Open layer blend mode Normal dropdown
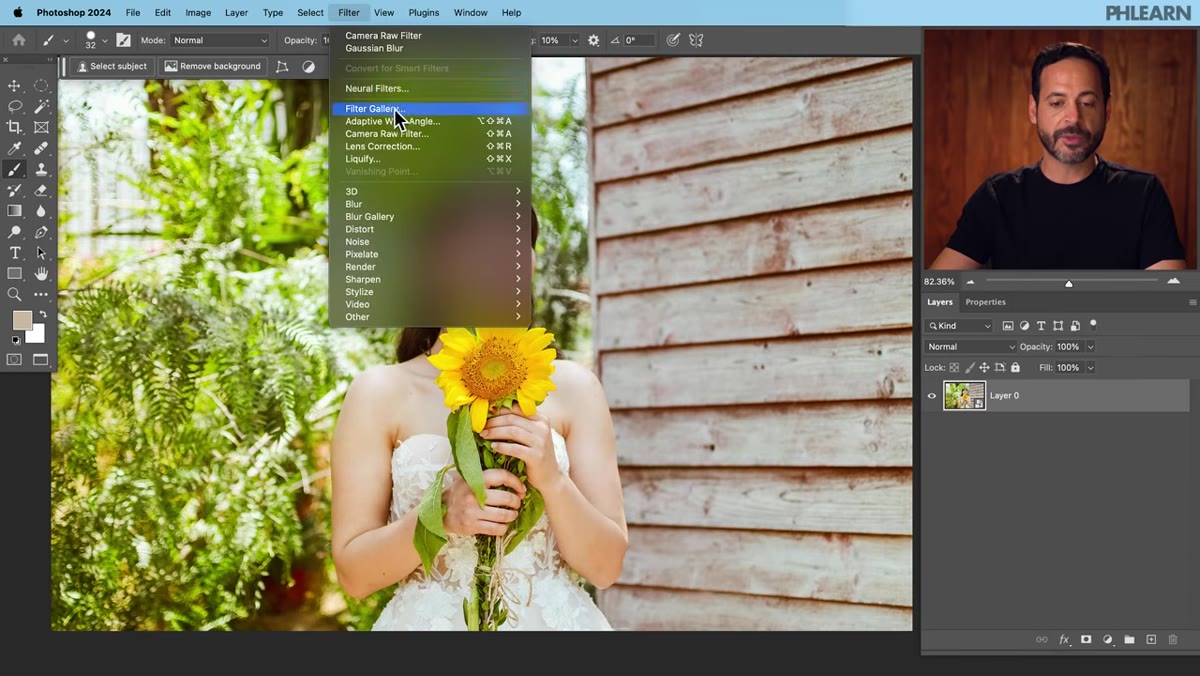The width and height of the screenshot is (1200, 676). pos(970,347)
